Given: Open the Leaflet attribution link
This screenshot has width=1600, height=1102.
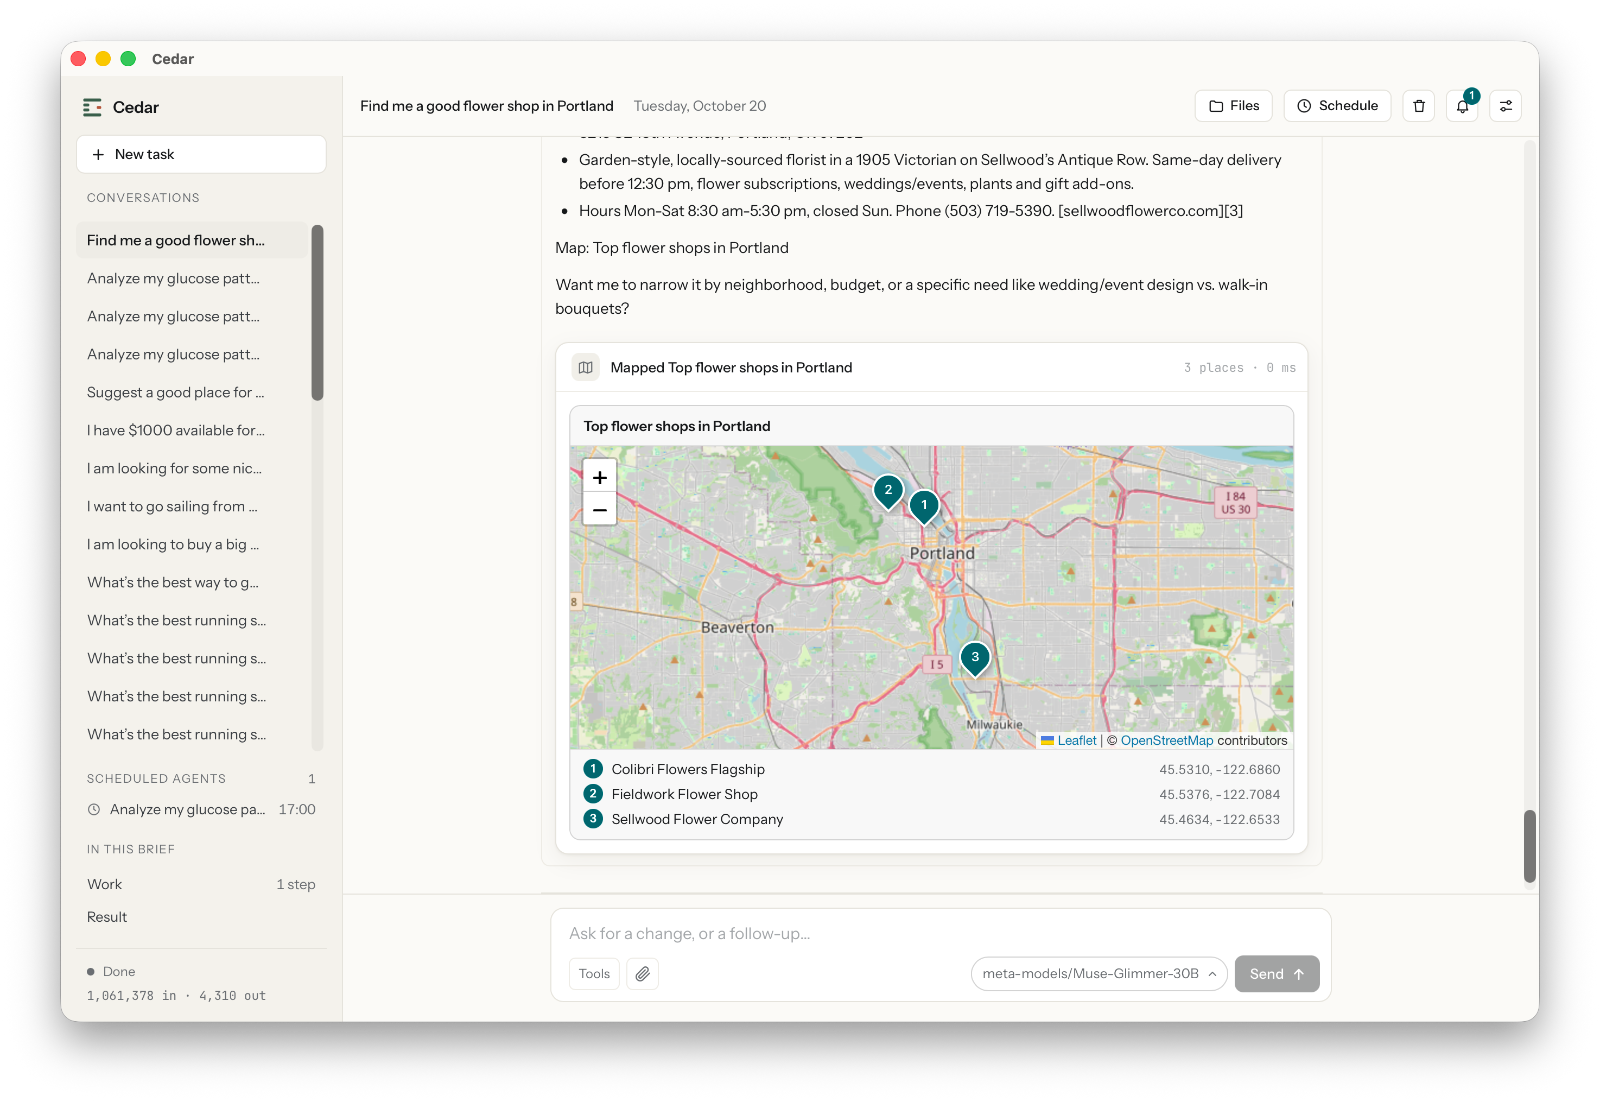Looking at the screenshot, I should click(x=1077, y=741).
